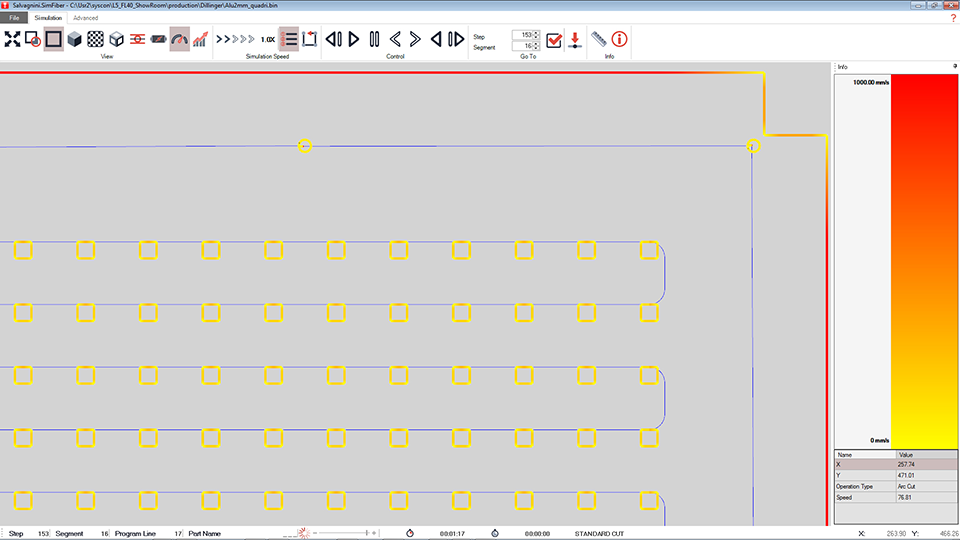Play the simulation
The height and width of the screenshot is (540, 960).
point(354,39)
